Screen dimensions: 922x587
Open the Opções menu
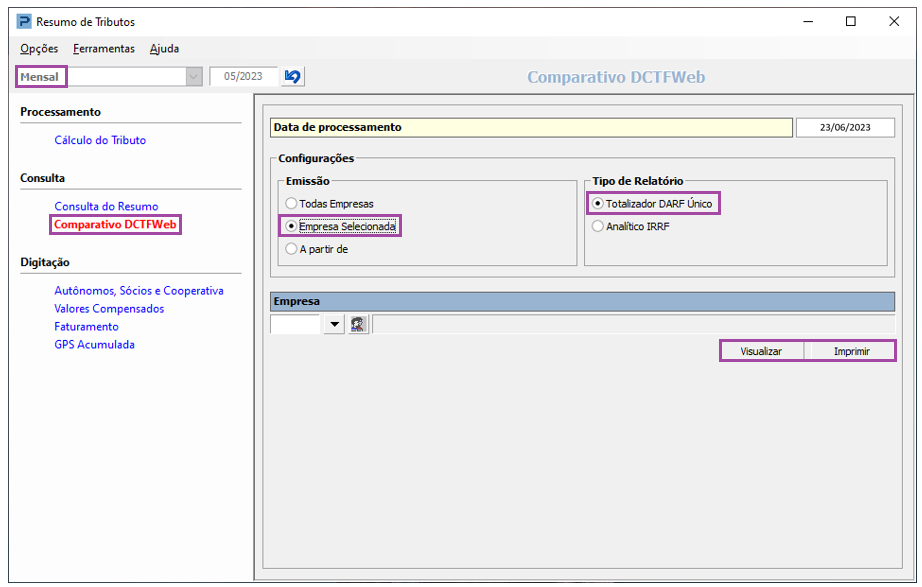tap(39, 49)
